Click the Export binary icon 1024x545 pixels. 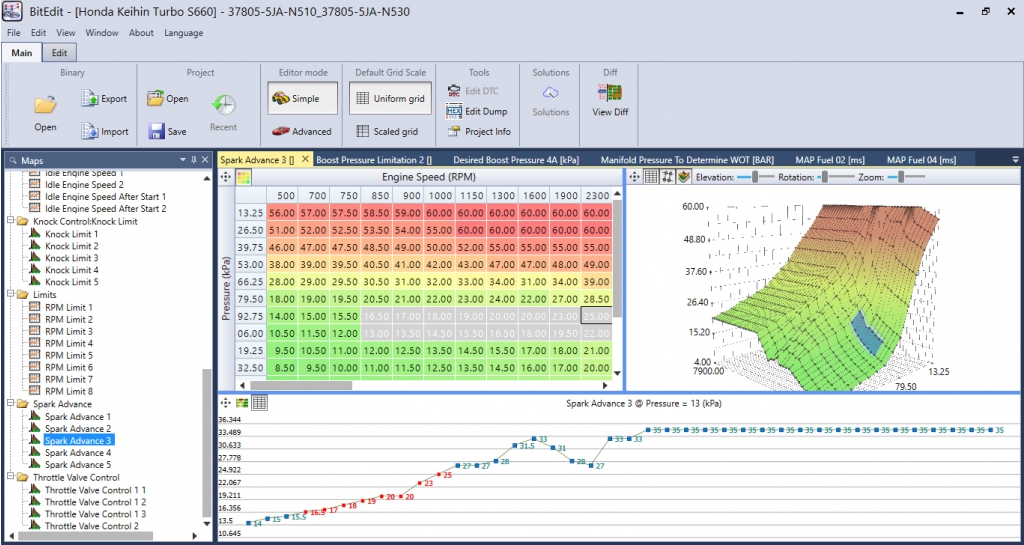pos(89,99)
